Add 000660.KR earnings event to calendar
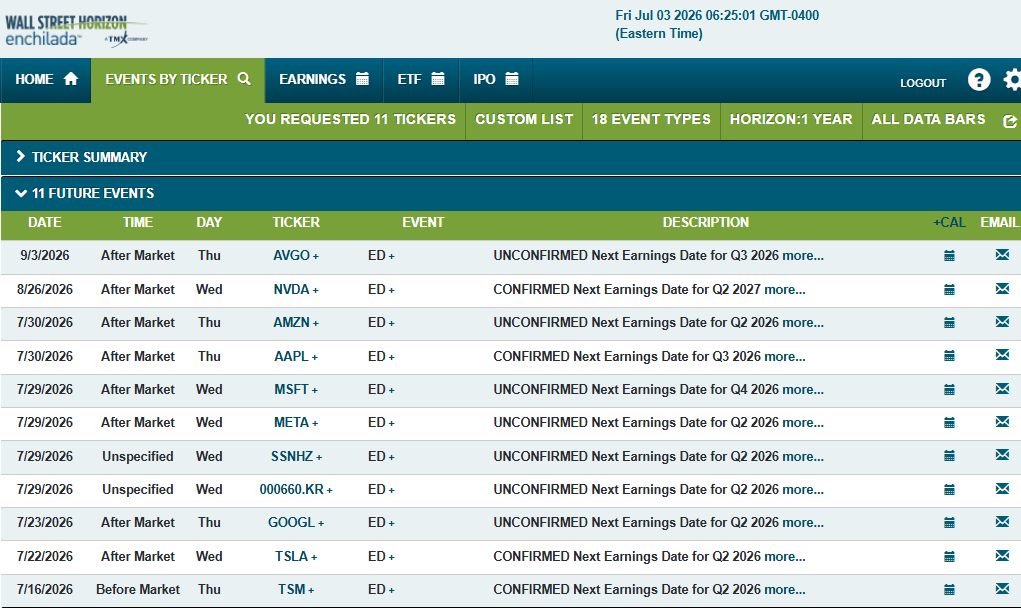Viewport: 1021px width, 608px height. click(949, 490)
